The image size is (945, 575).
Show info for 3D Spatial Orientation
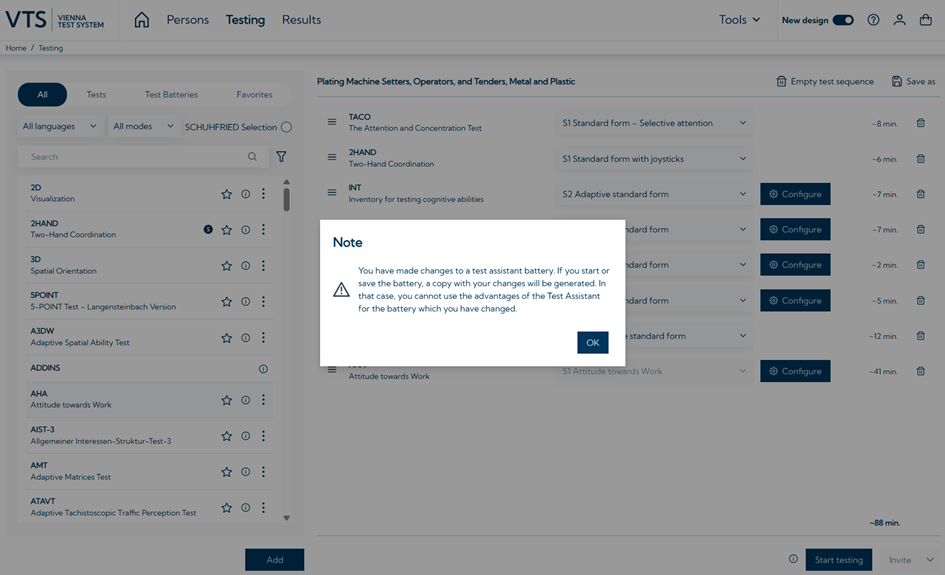pyautogui.click(x=245, y=266)
